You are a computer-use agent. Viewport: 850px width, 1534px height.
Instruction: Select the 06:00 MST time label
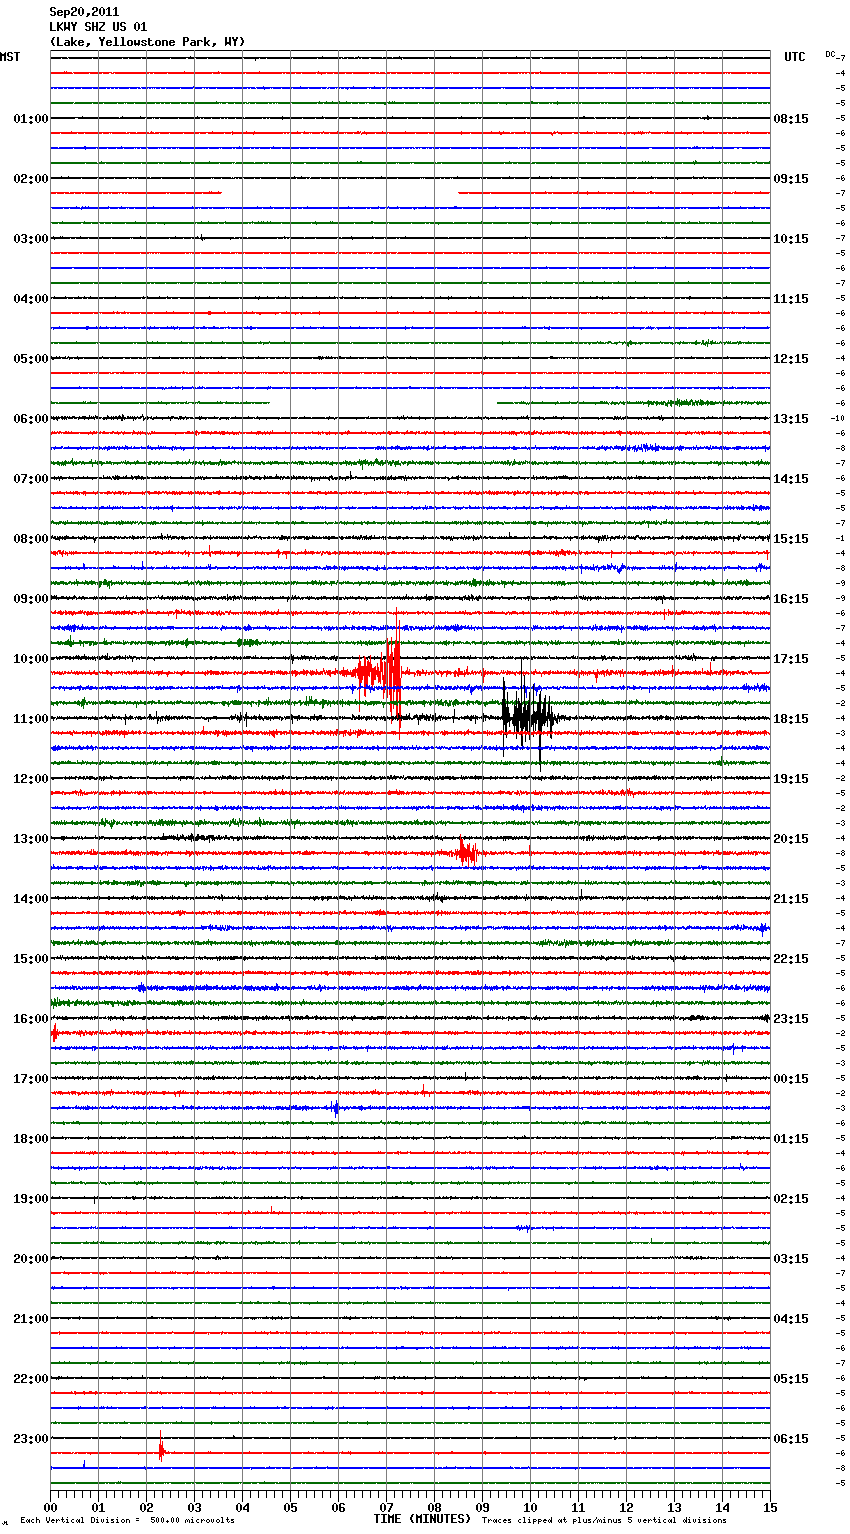(31, 419)
